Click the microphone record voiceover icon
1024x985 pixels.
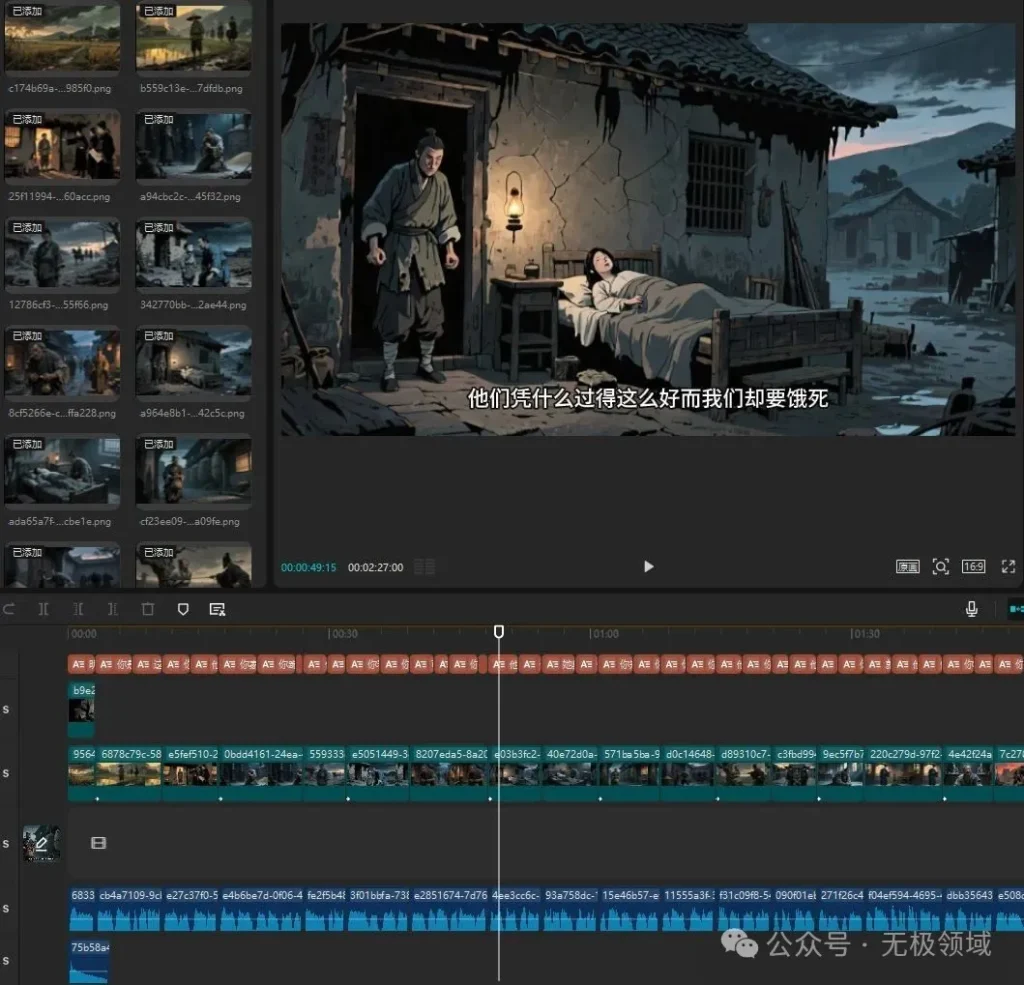[x=971, y=609]
